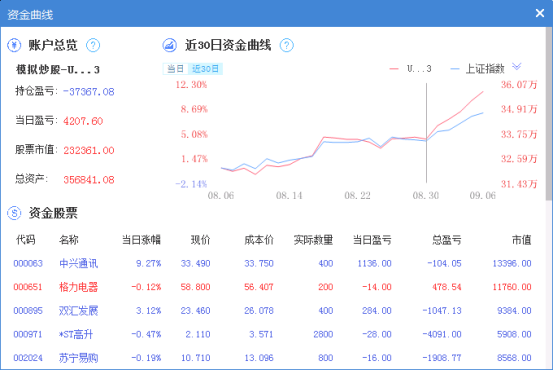Click 总资产 value 356841.08
Screen dimensions: 554x370
click(89, 180)
